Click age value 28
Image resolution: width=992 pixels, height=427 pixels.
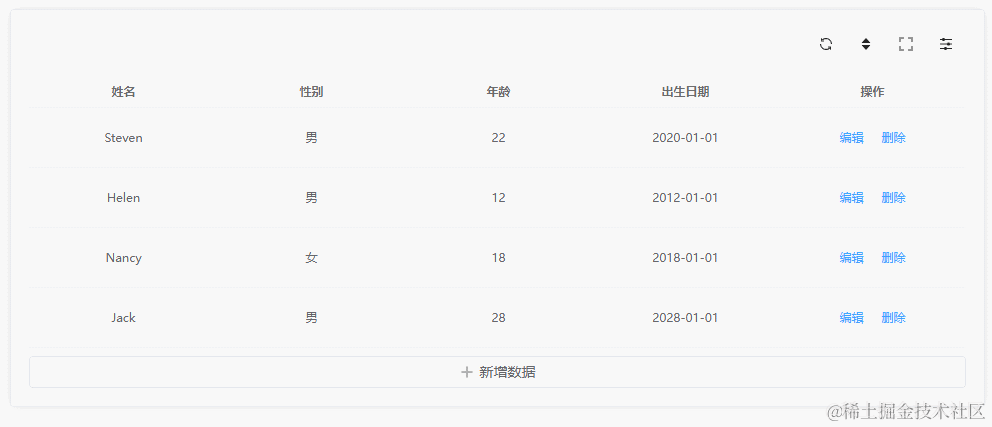pos(499,318)
